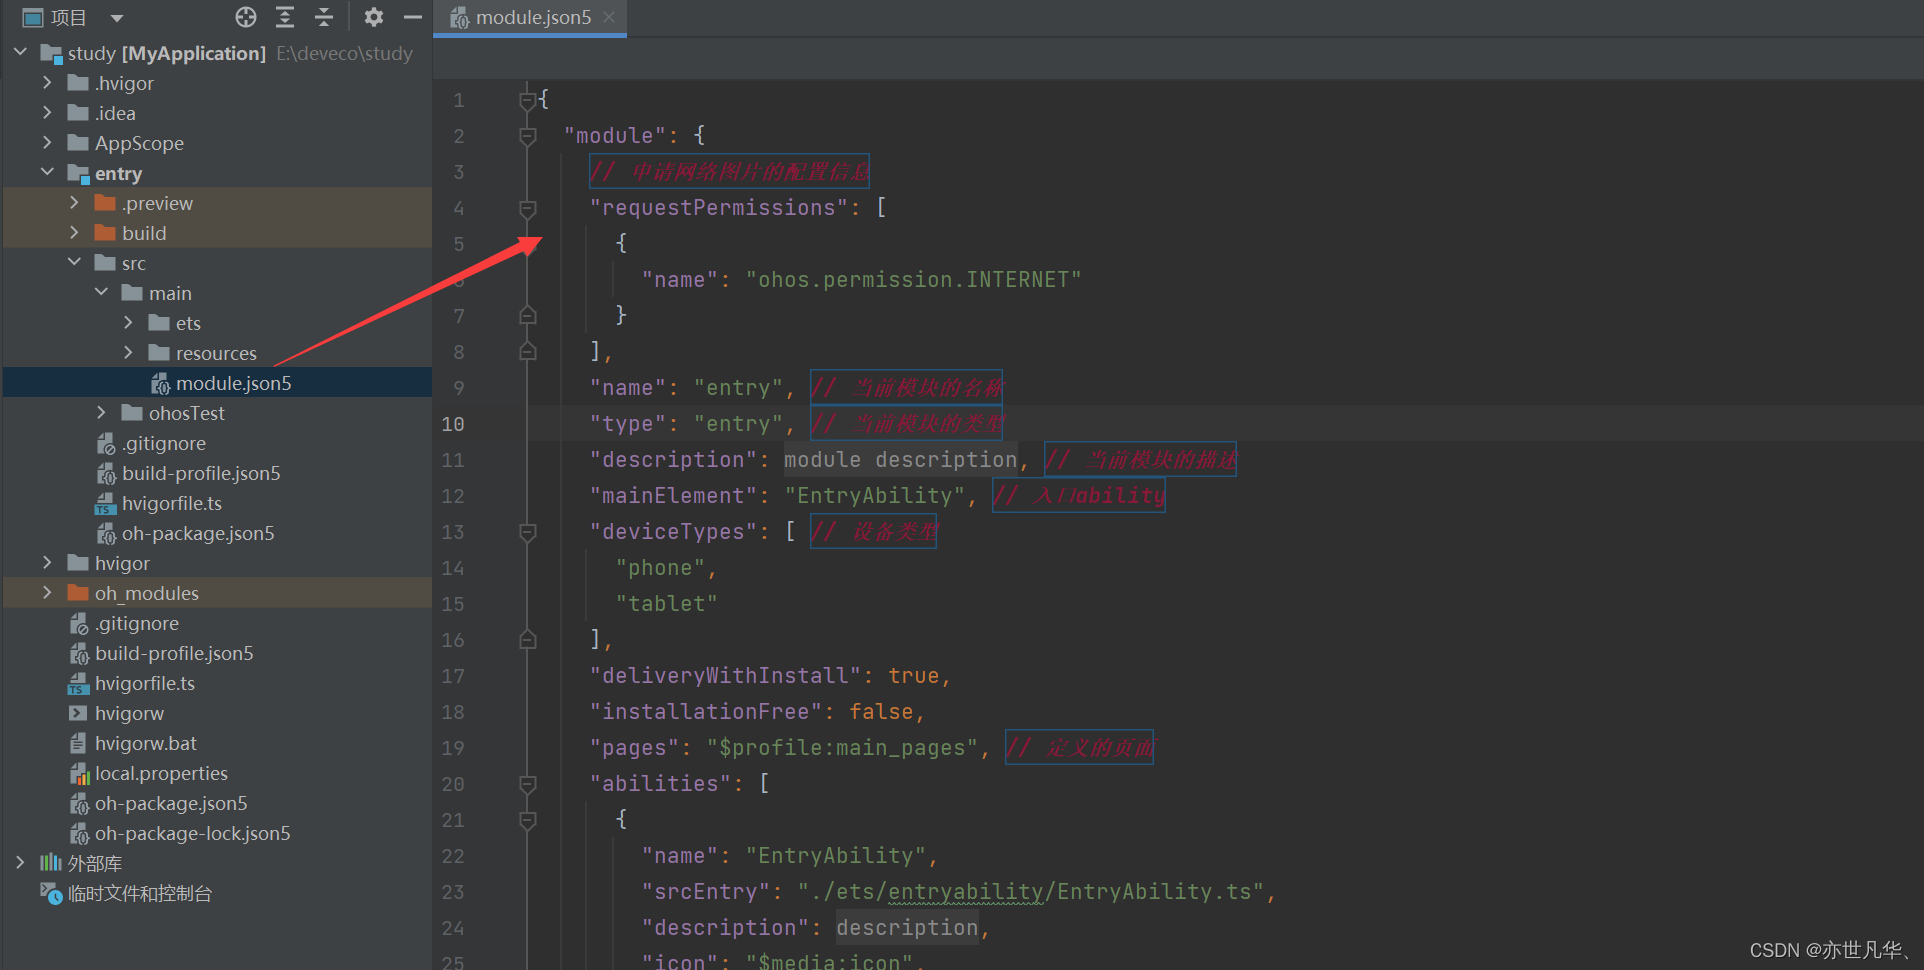This screenshot has height=970, width=1924.
Task: Expand the 外部库 external libraries node
Action: 20,863
